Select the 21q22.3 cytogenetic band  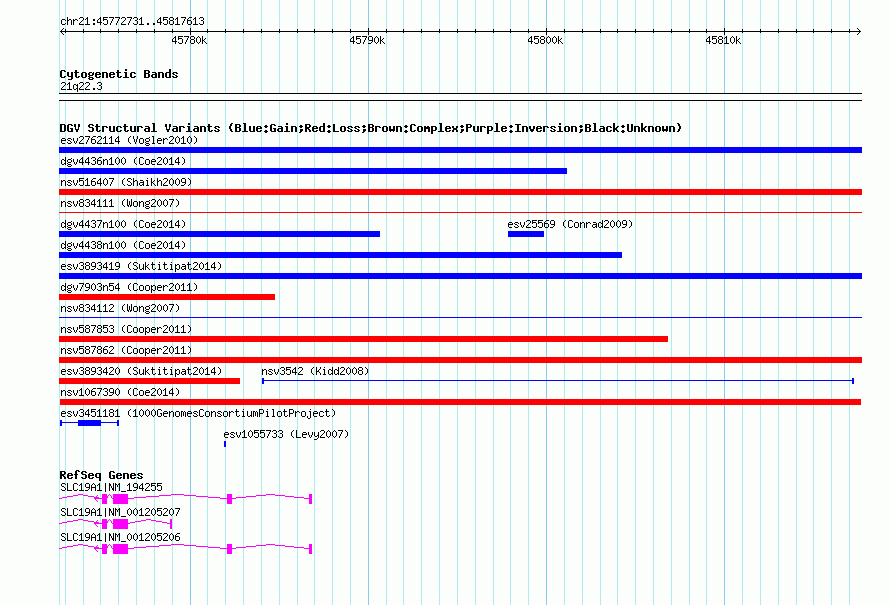[x=460, y=97]
